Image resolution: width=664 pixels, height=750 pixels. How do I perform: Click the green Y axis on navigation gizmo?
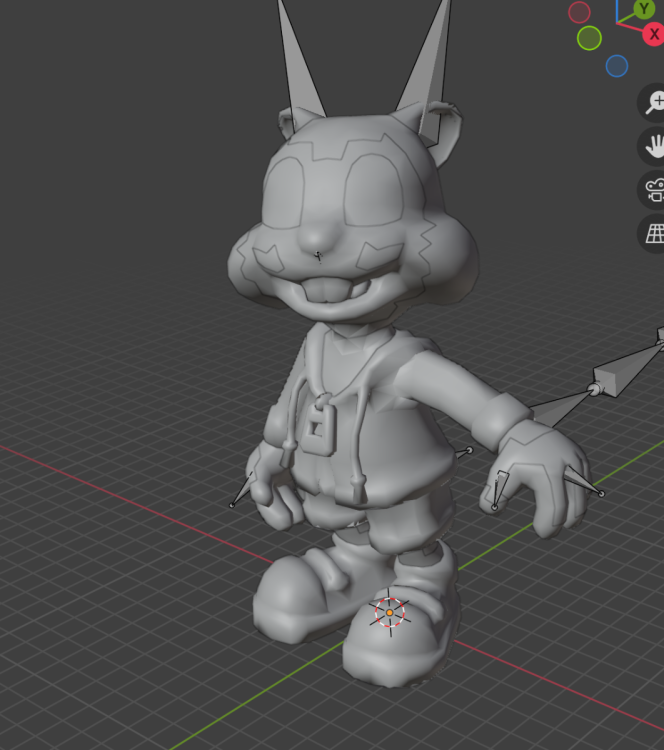(644, 9)
